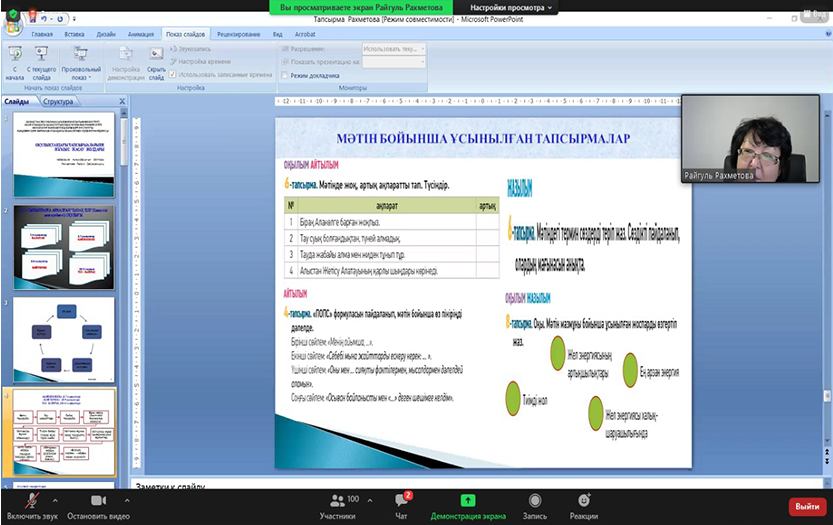Viewport: 833px width, 525px height.
Task: Unmute microphone with Включить звук icon
Action: 33,500
